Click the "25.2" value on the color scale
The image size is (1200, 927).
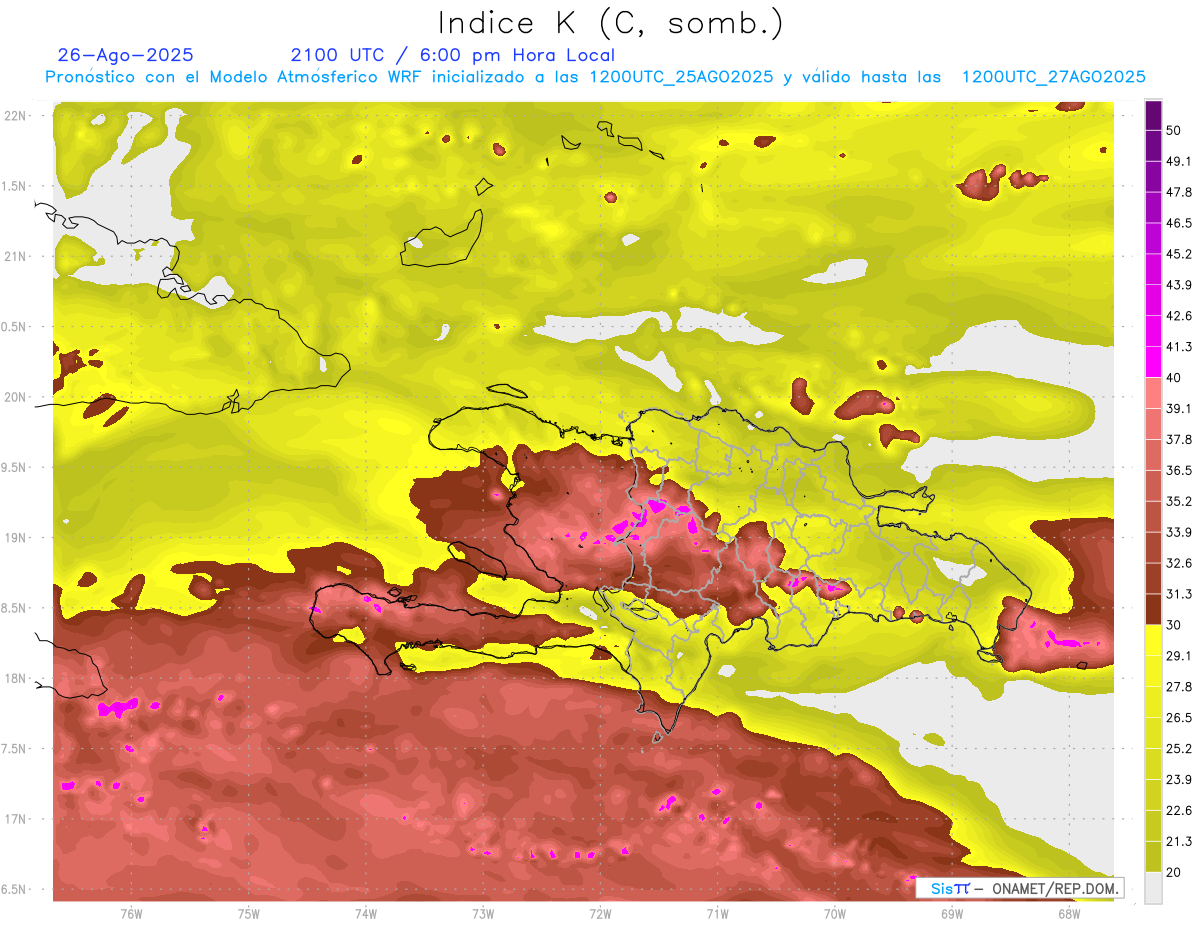coord(1178,749)
